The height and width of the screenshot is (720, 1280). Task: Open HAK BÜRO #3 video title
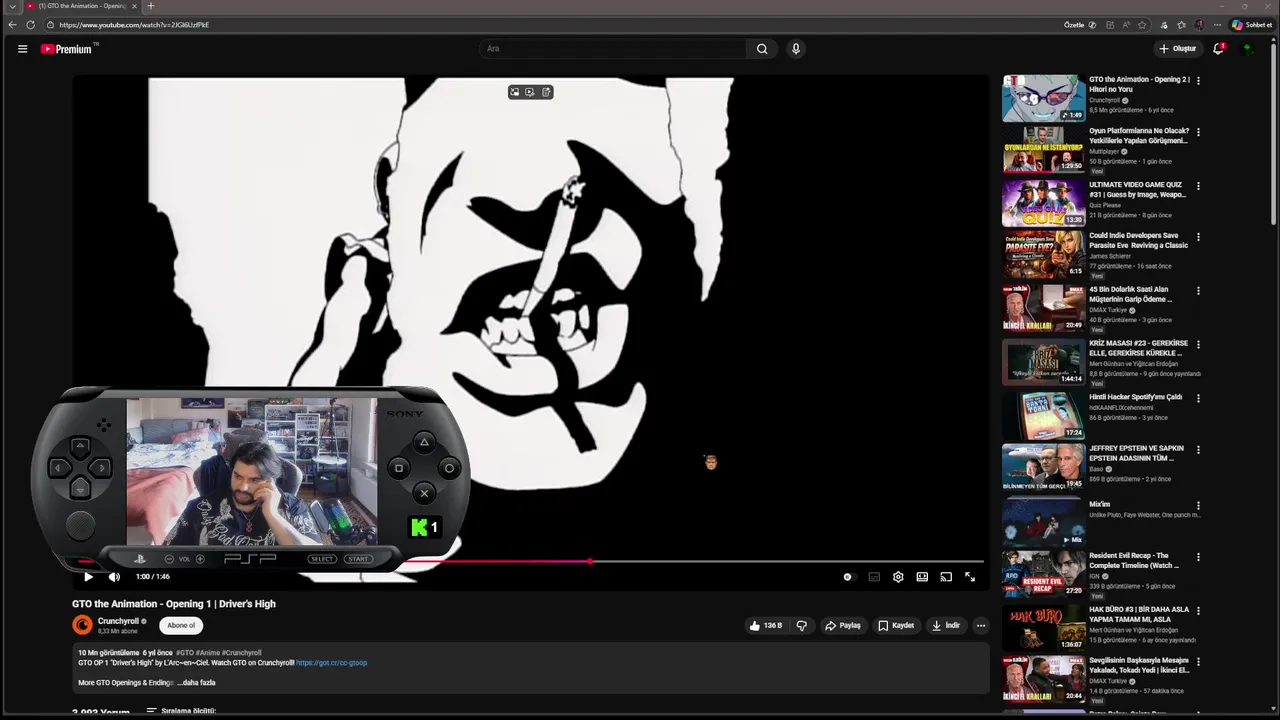point(1139,614)
